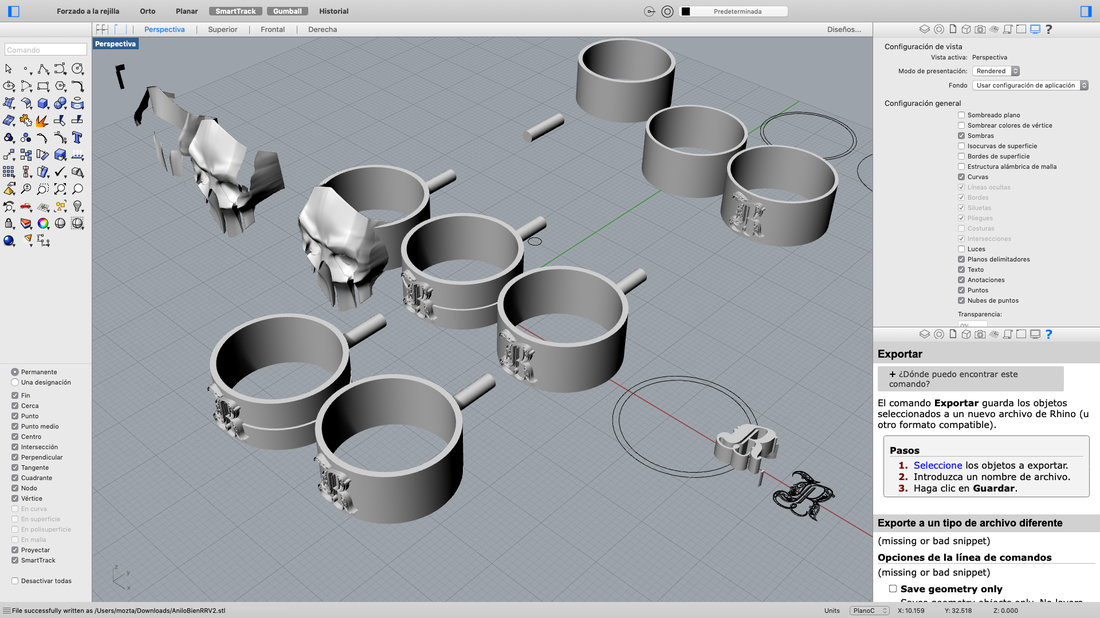The height and width of the screenshot is (618, 1100).
Task: Click the Zoom Extents magnifier icon
Action: coord(60,189)
